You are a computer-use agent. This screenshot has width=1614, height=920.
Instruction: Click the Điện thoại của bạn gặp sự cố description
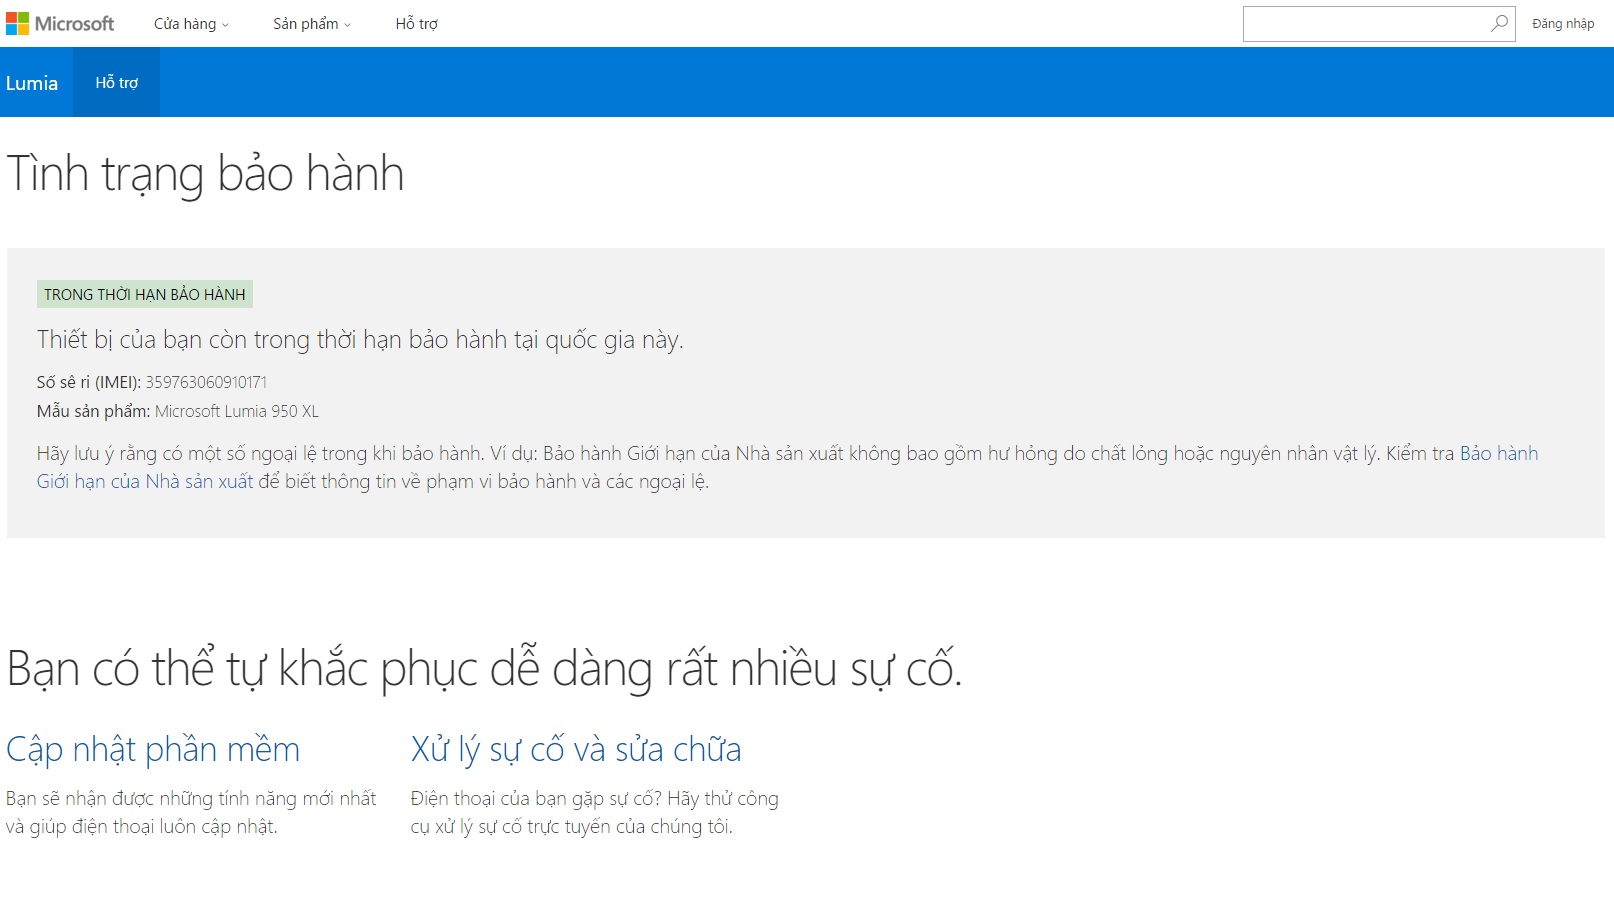594,812
